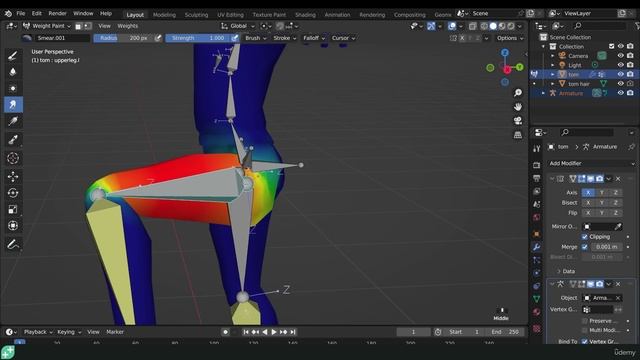Select the 3D Cursor tool
This screenshot has width=640, height=360.
[x=13, y=158]
